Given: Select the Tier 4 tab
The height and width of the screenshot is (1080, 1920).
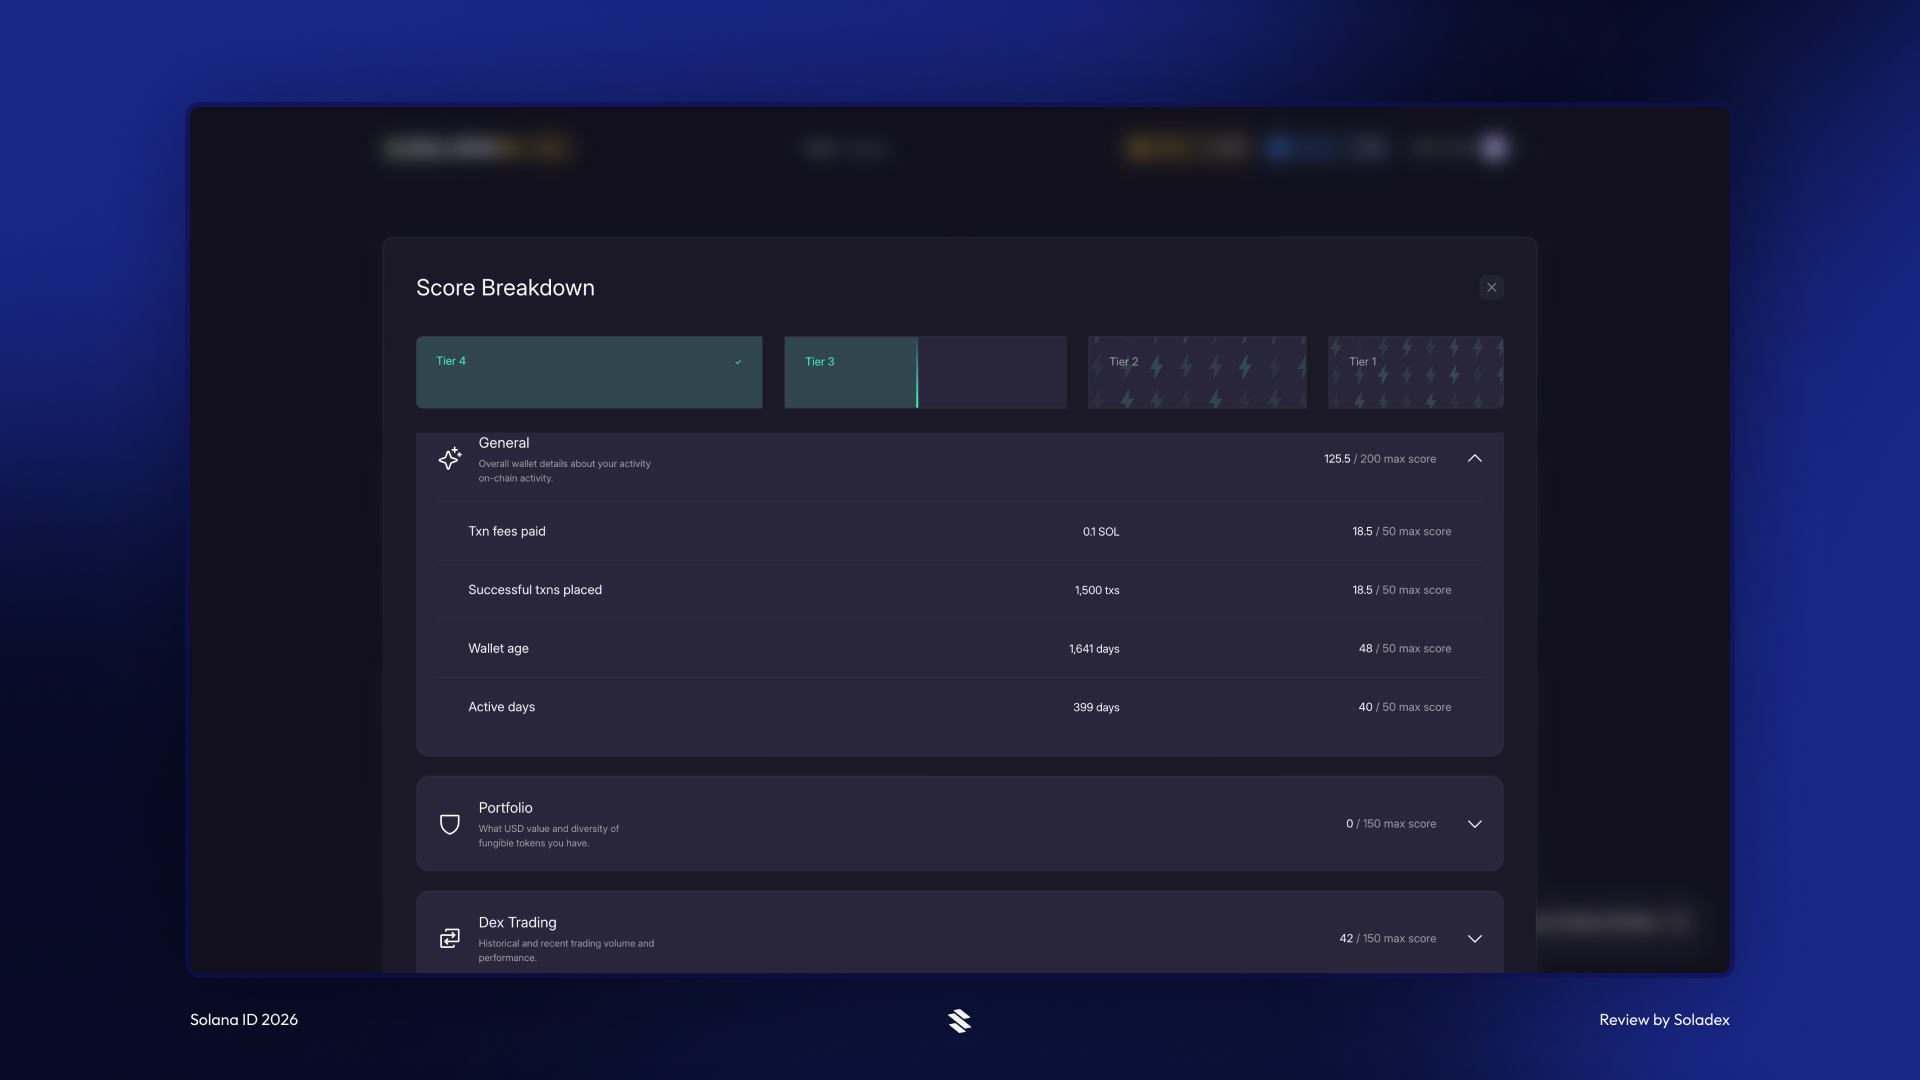Looking at the screenshot, I should [589, 372].
